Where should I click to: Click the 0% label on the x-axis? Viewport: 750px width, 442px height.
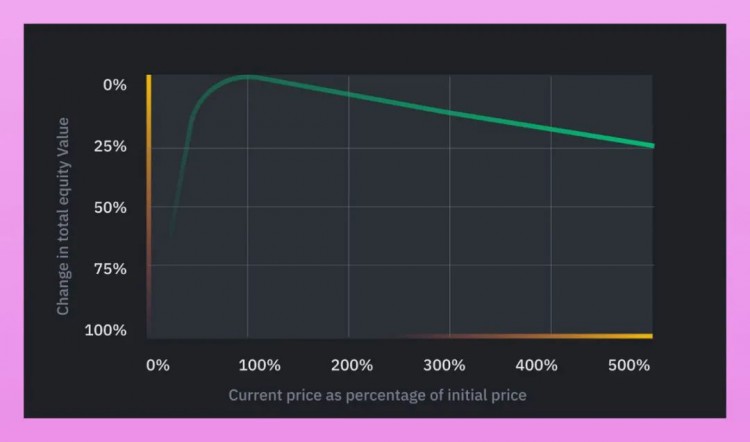coord(158,365)
